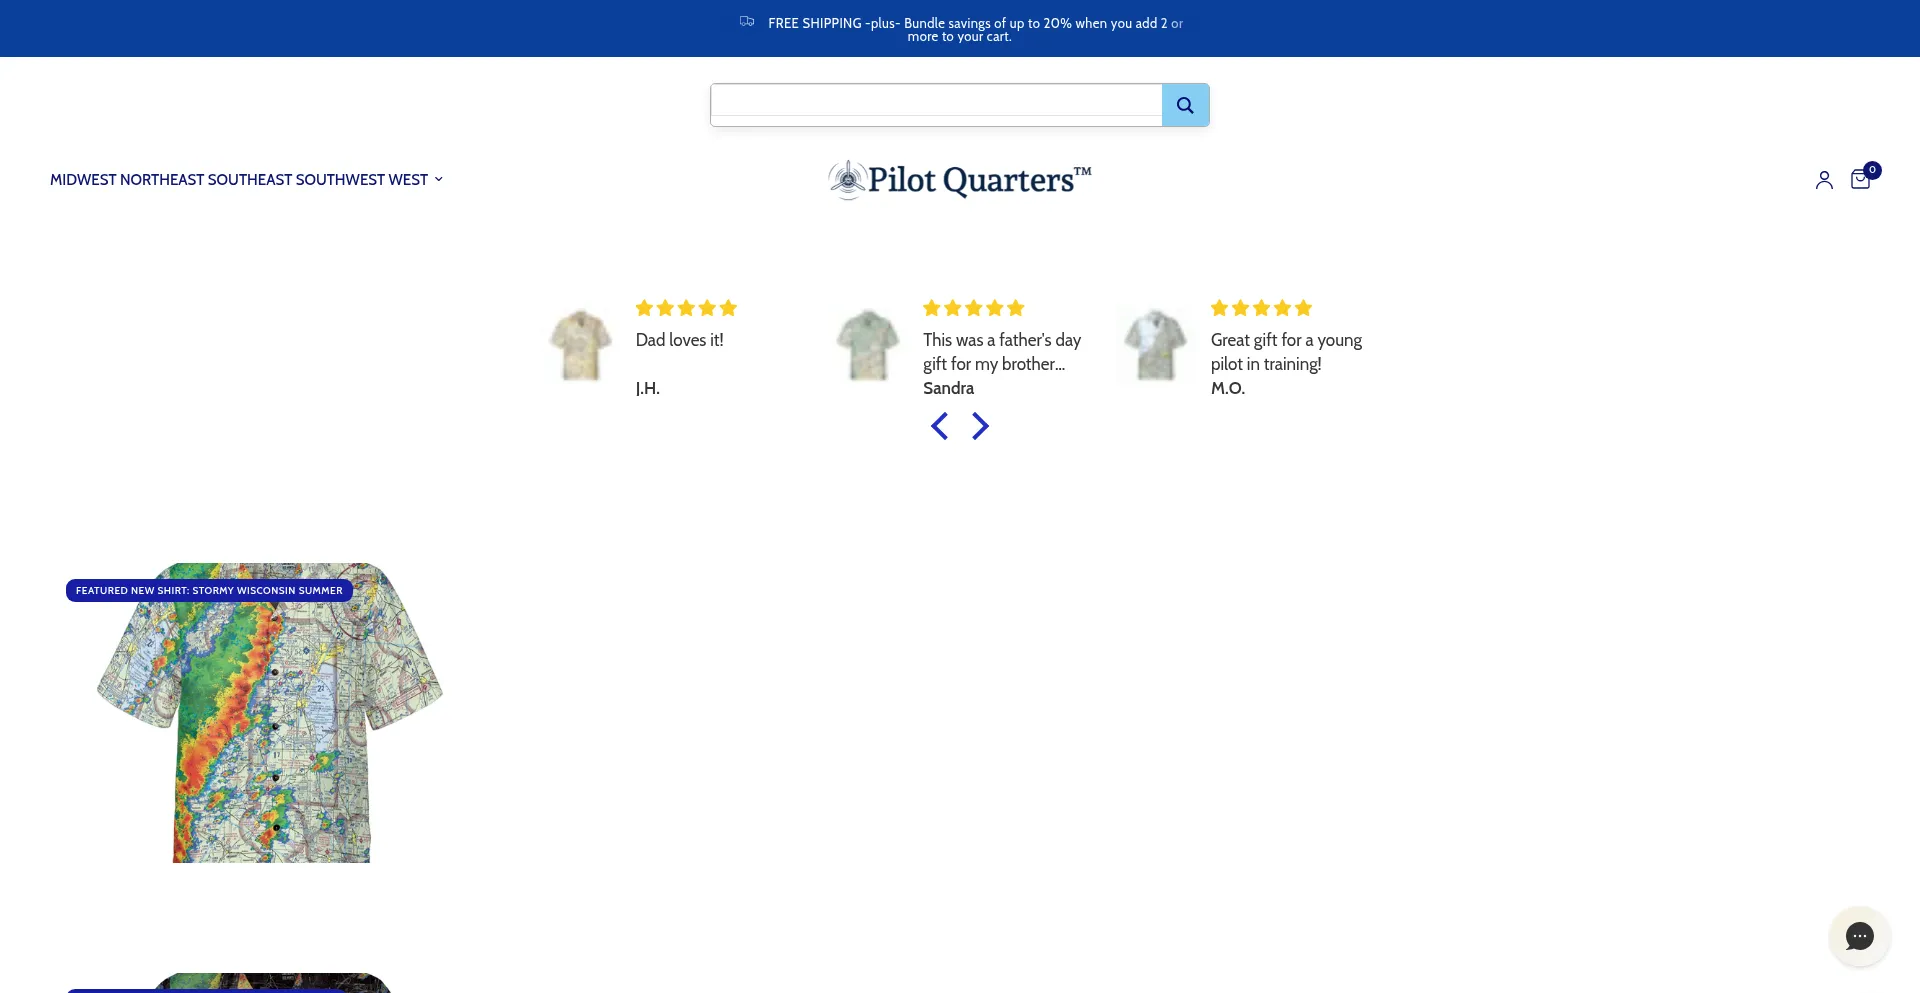This screenshot has height=993, width=1920.
Task: Click the Stormy Wisconsin Summer featured badge
Action: (x=209, y=591)
